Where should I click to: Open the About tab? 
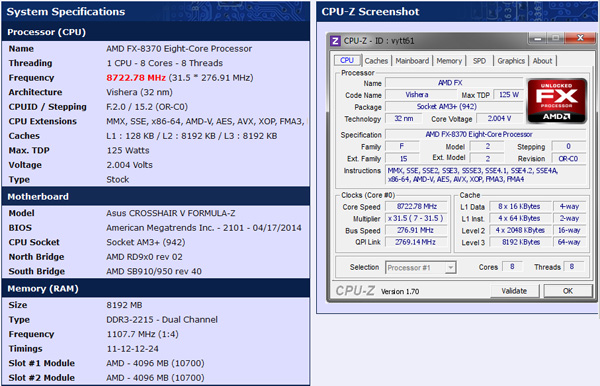point(542,60)
